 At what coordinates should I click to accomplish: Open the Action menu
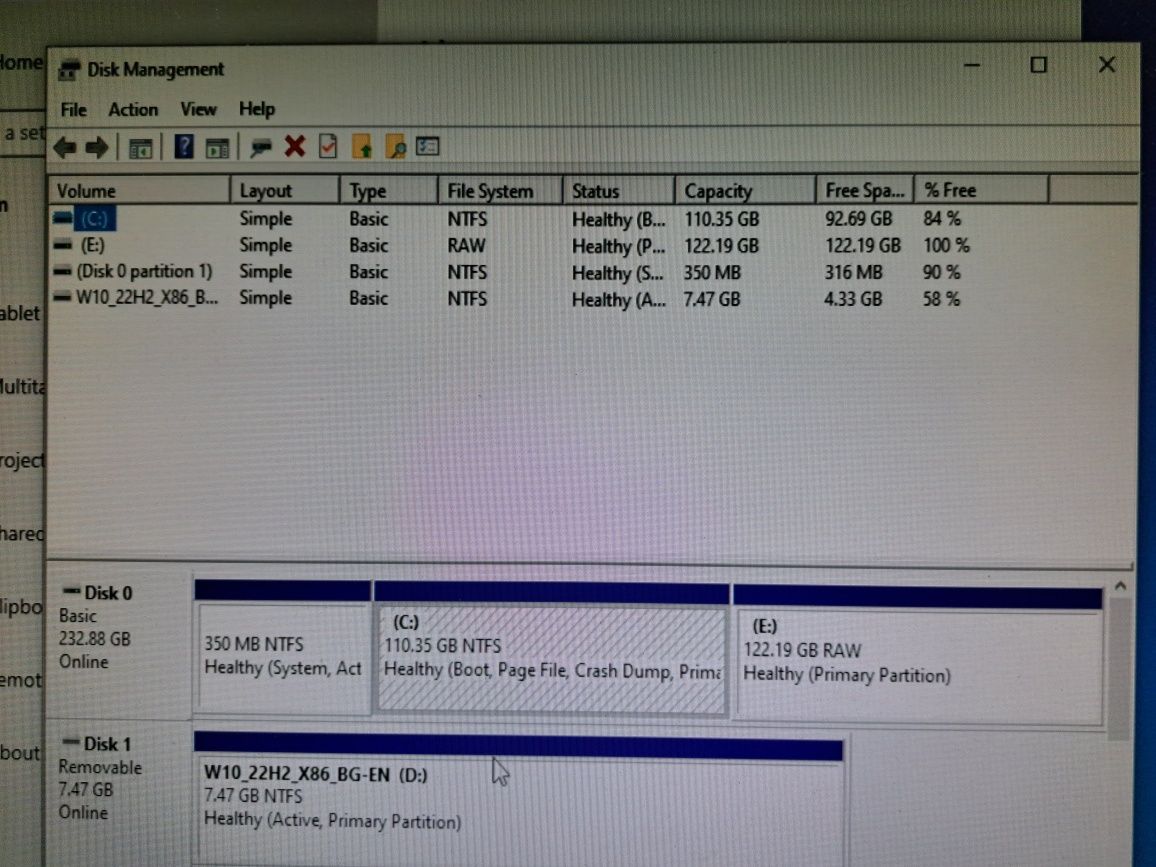(x=133, y=110)
